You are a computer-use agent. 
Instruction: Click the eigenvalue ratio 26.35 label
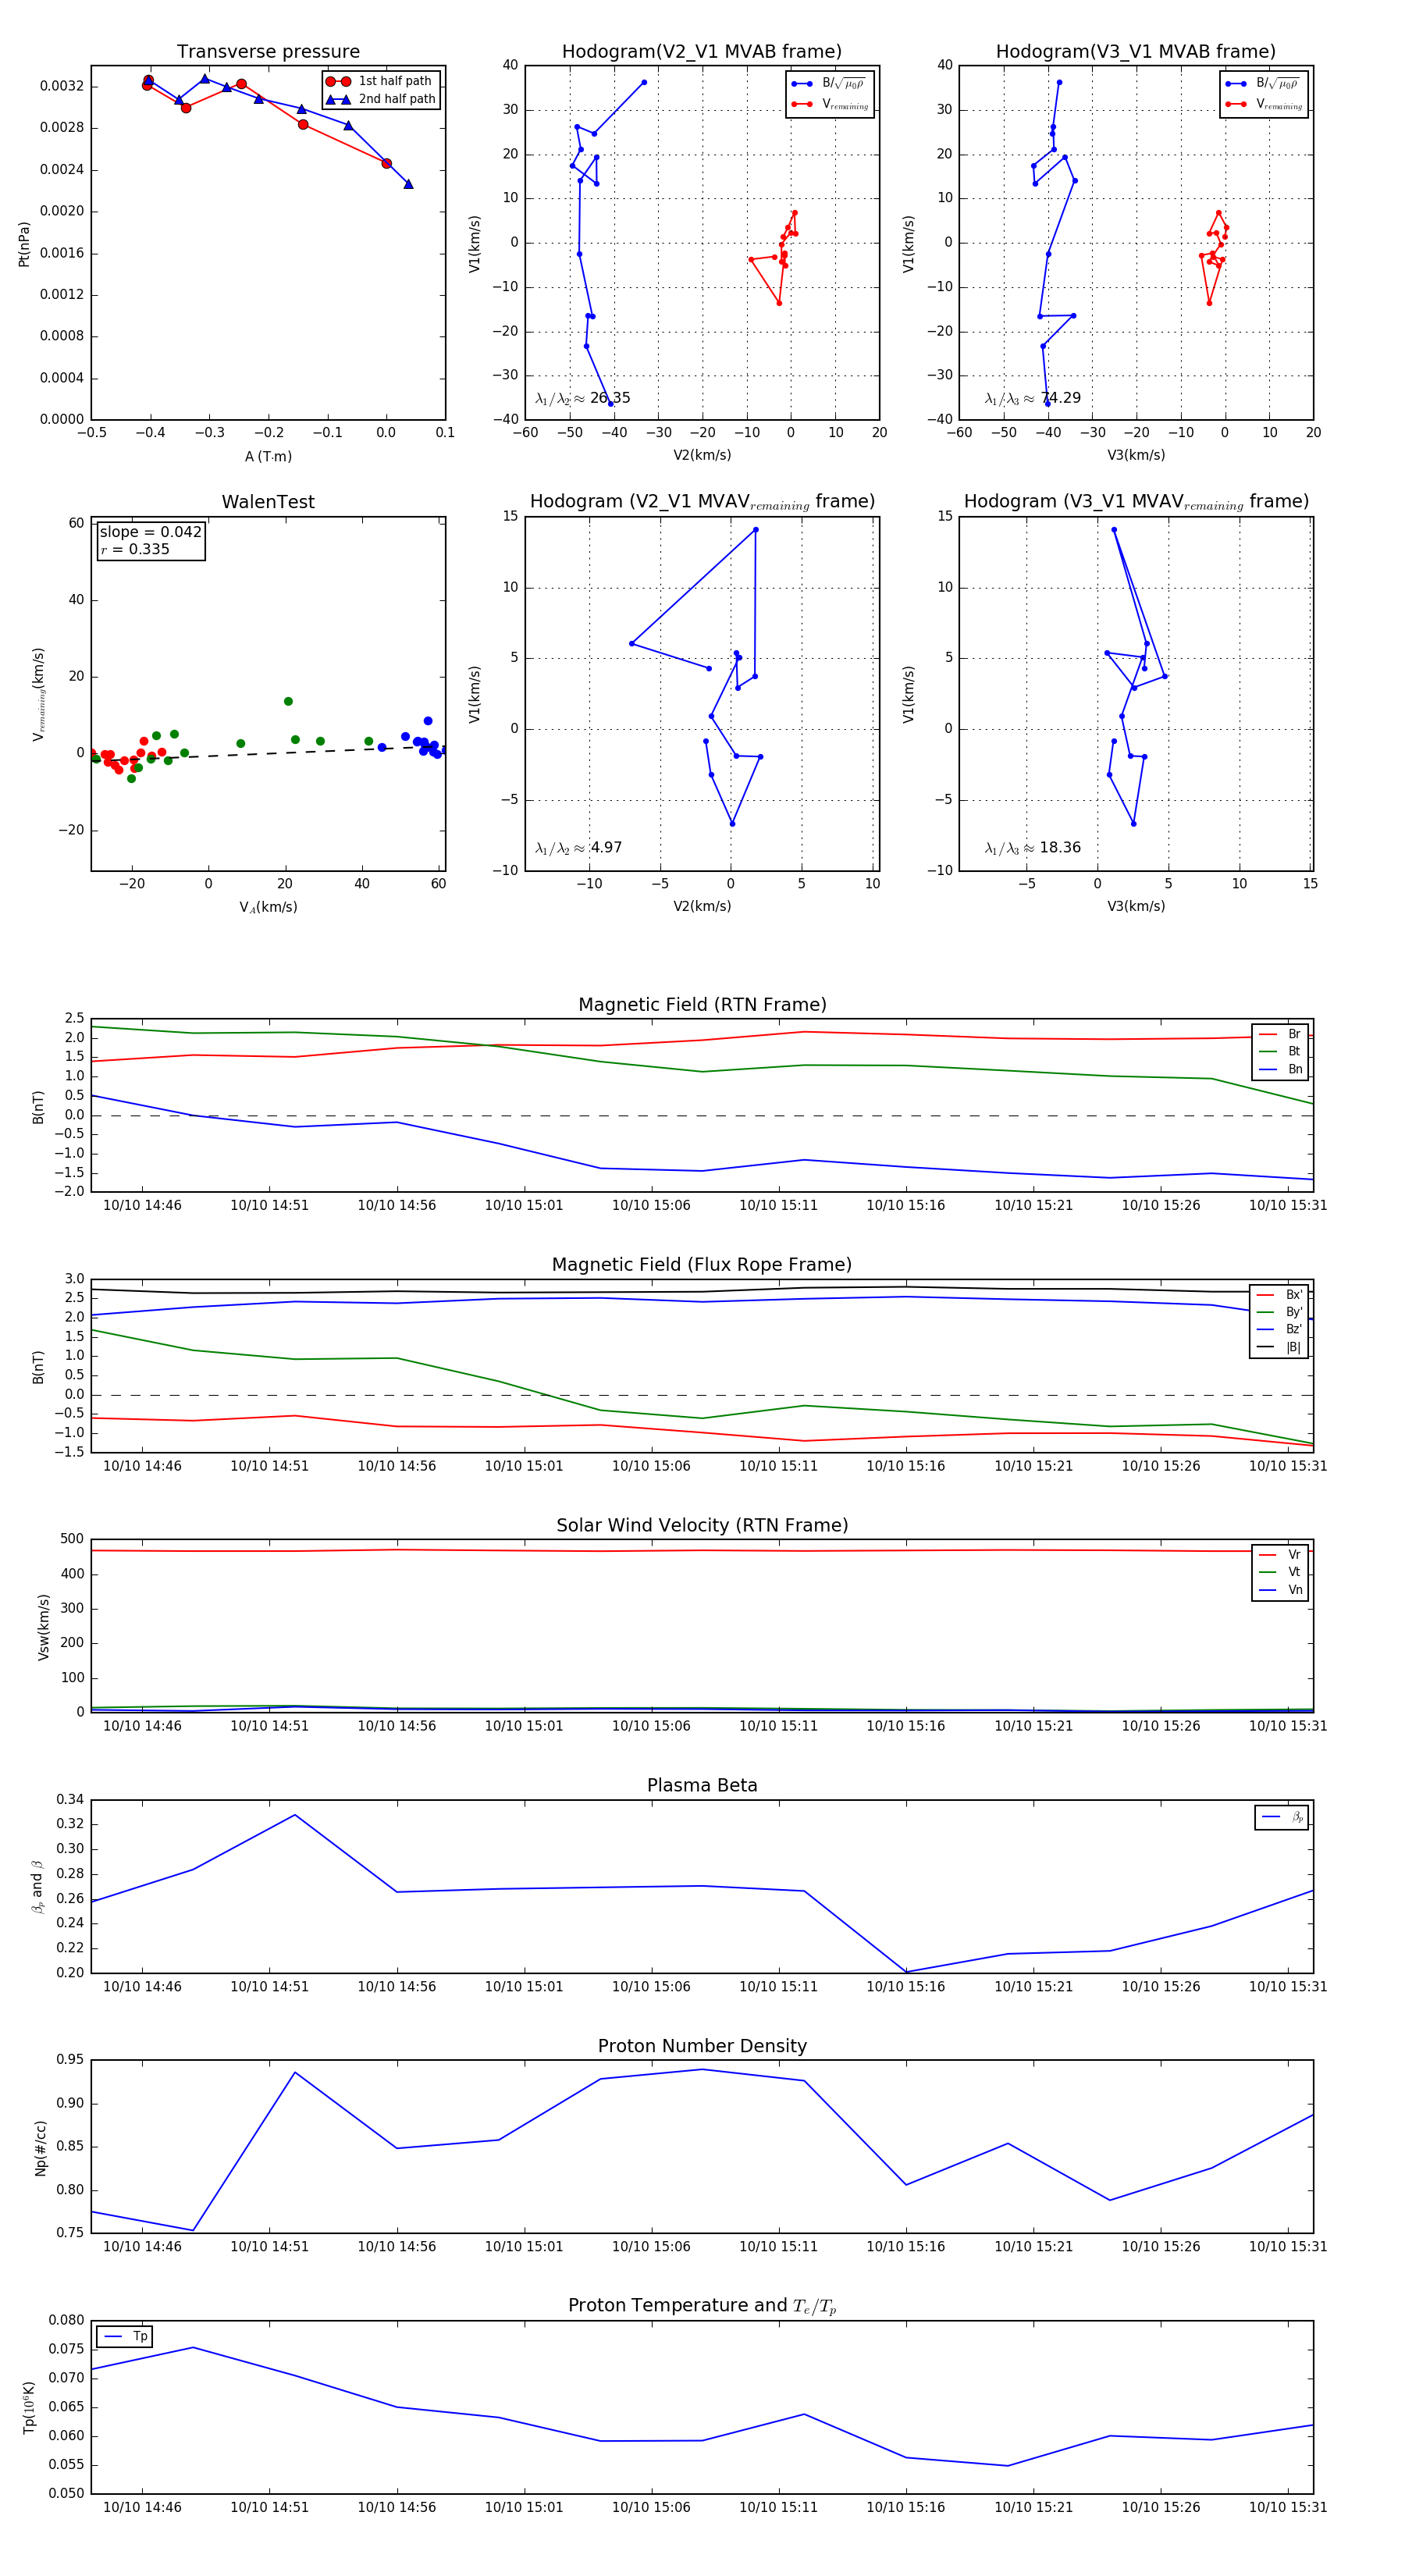583,398
